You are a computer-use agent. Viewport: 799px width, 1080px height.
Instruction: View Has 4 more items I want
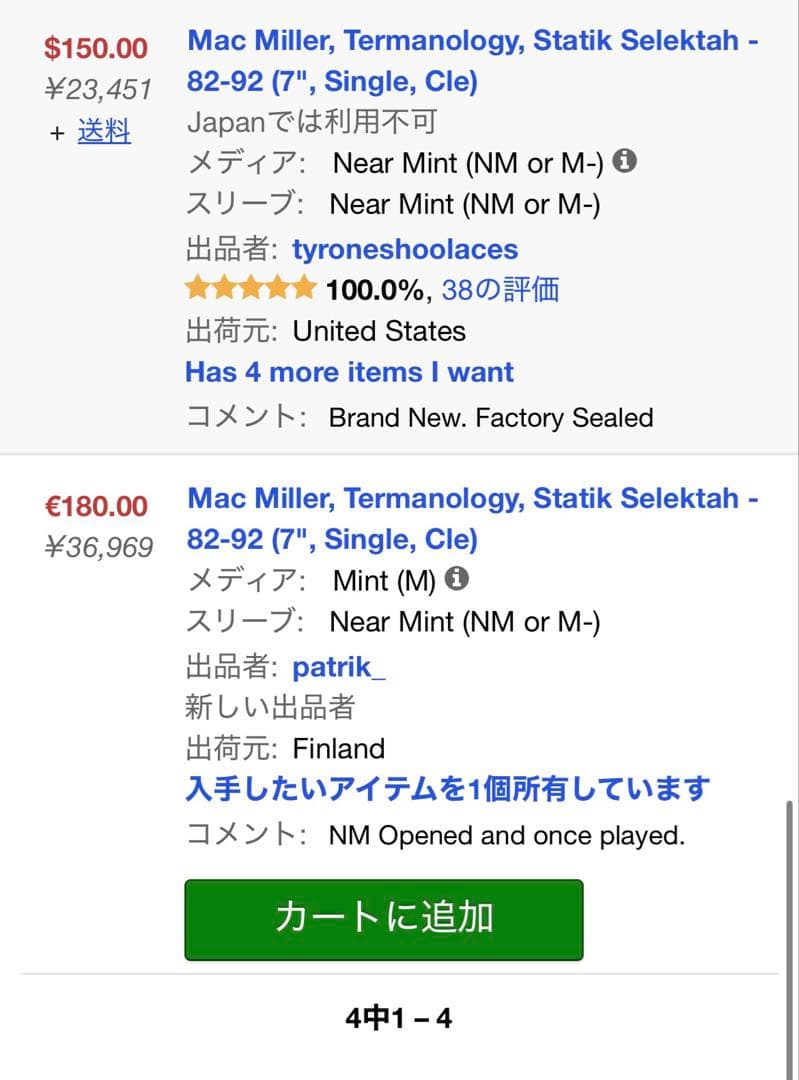(x=348, y=372)
